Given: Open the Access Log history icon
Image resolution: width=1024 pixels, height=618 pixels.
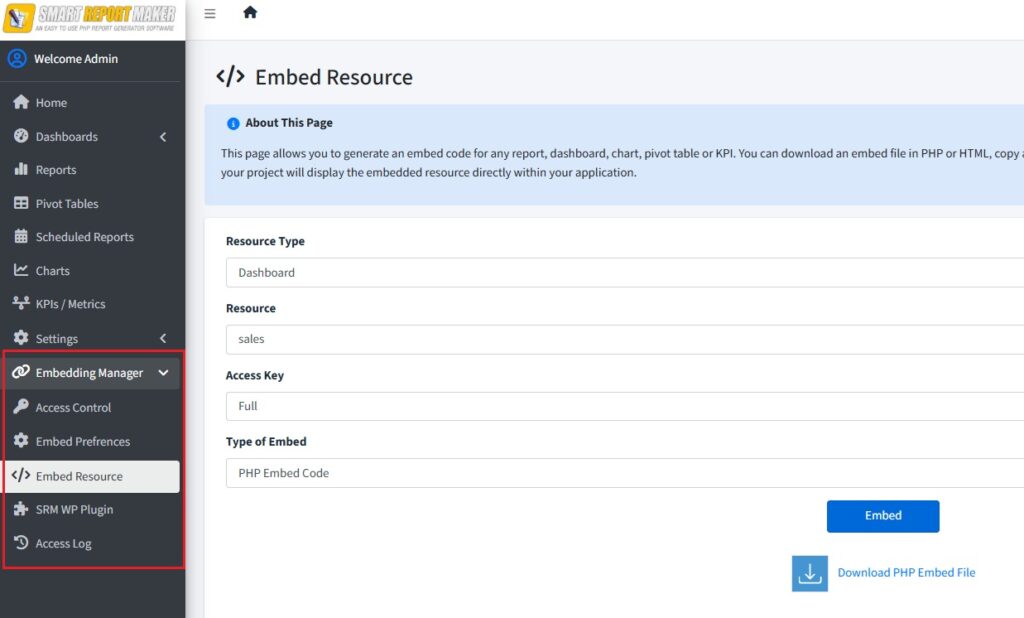Looking at the screenshot, I should click(20, 543).
